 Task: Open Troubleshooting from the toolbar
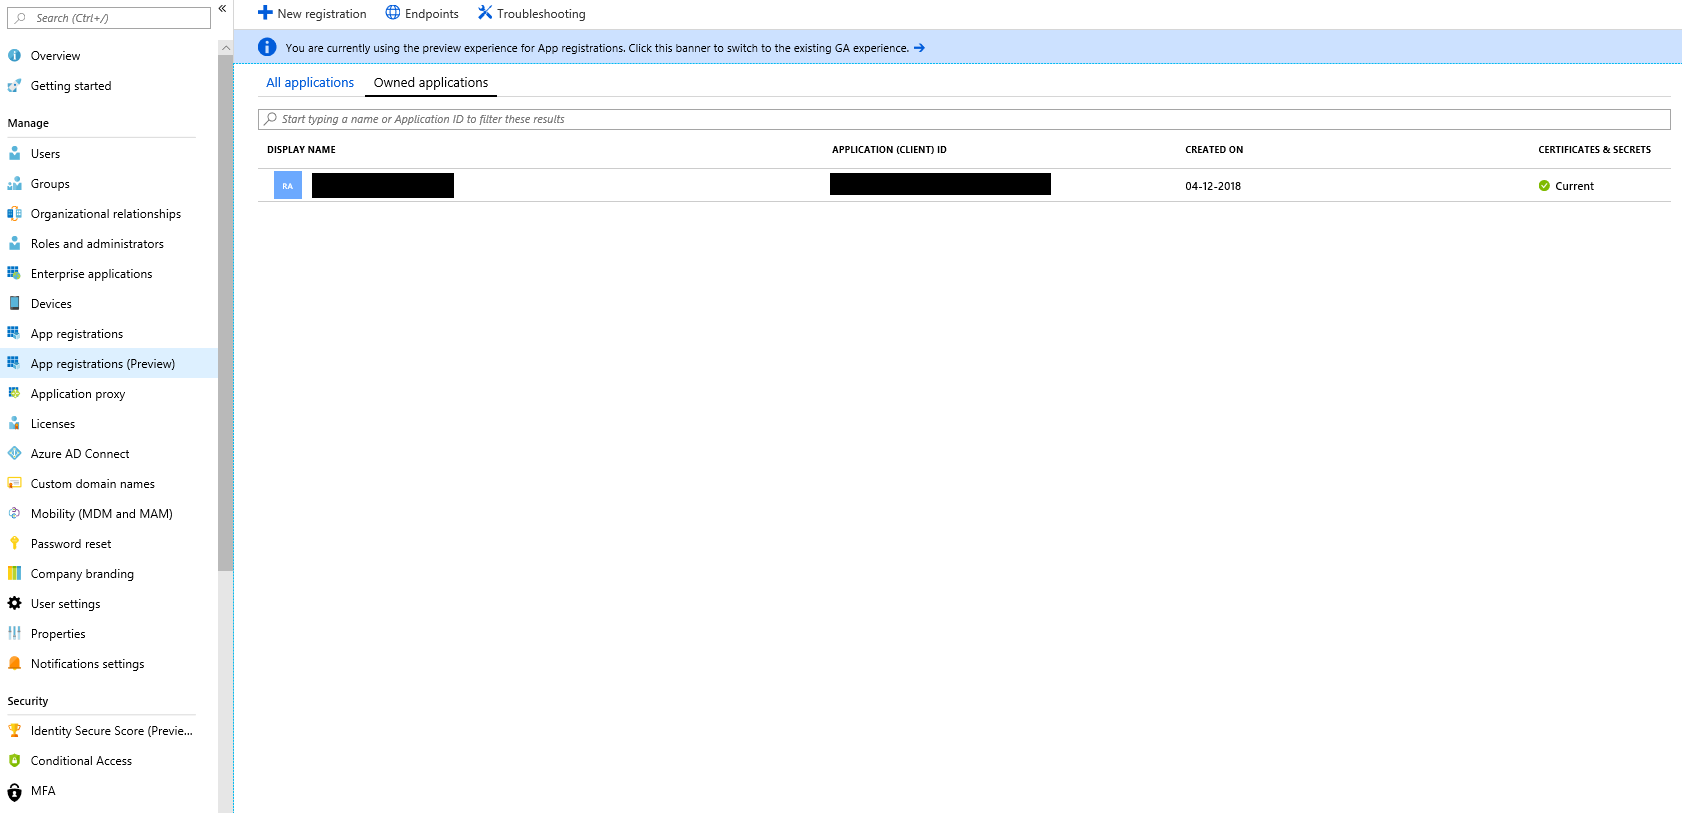531,14
